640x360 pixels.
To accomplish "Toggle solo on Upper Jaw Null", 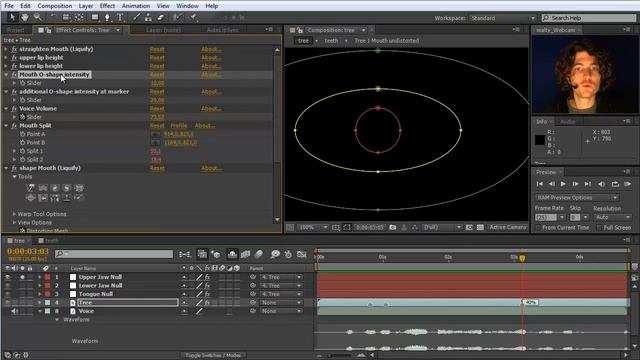I will (x=22, y=277).
